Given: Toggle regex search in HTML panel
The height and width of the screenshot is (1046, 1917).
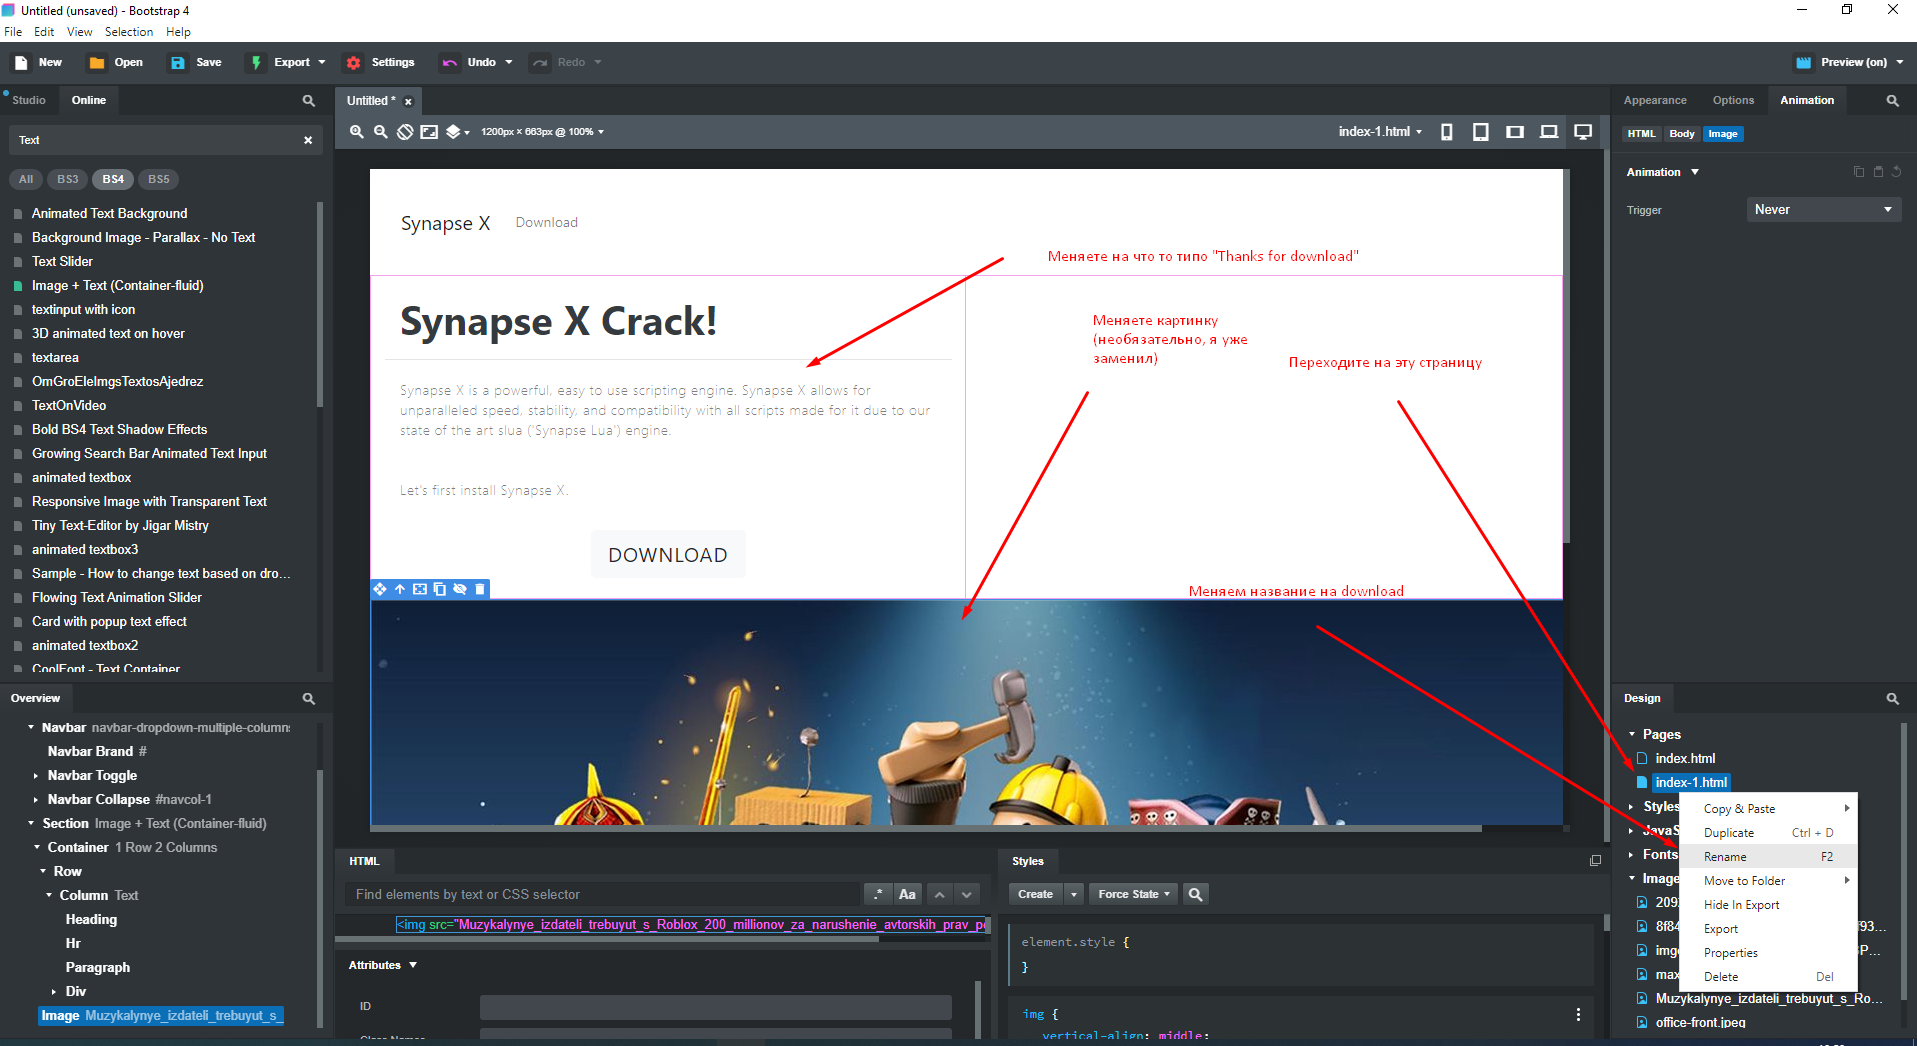Looking at the screenshot, I should 878,894.
